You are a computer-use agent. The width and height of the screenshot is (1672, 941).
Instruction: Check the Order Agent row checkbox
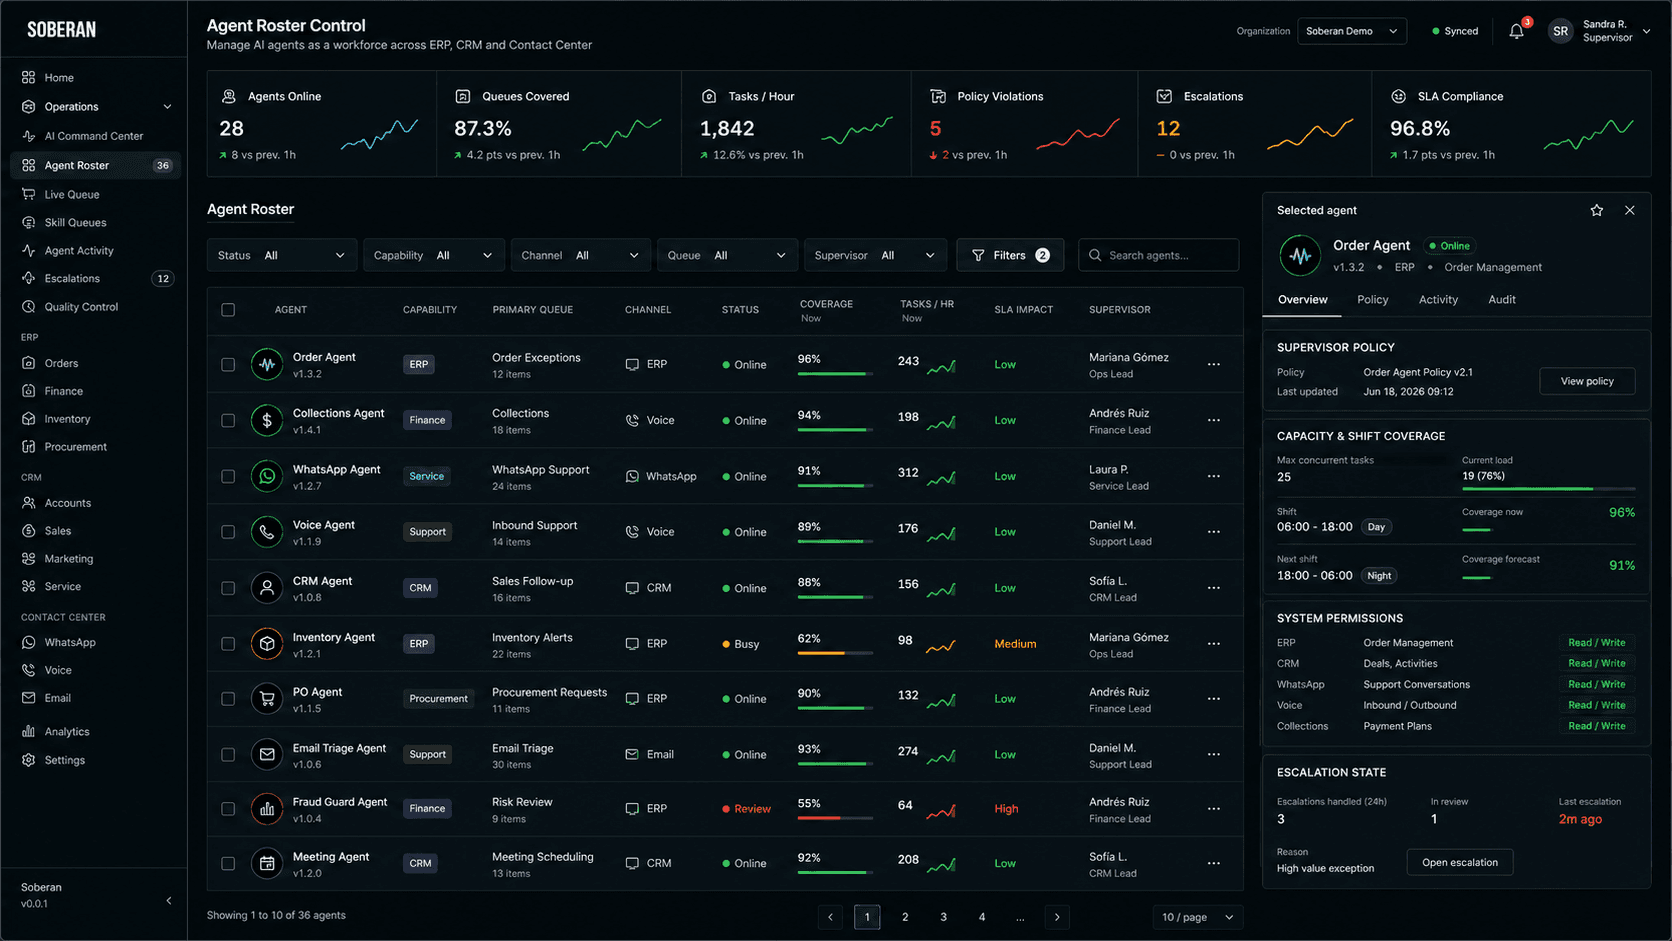[x=228, y=365]
